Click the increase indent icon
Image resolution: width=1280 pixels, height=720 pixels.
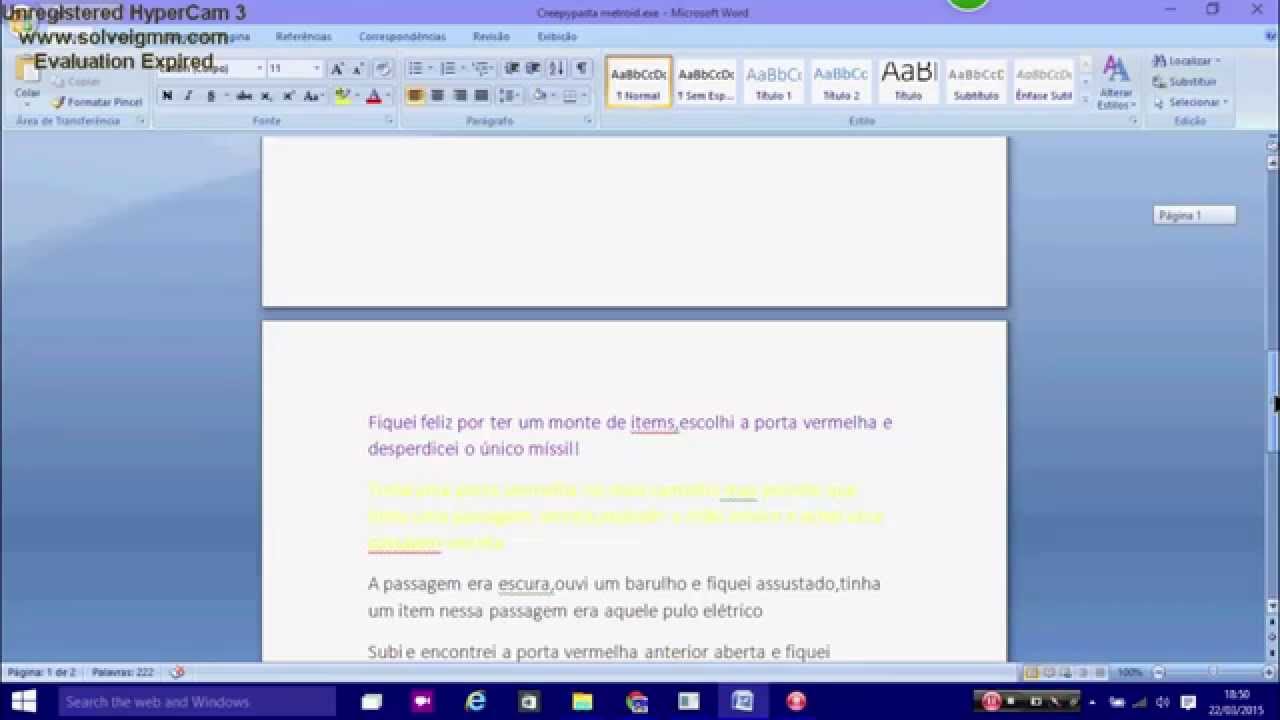pyautogui.click(x=533, y=69)
